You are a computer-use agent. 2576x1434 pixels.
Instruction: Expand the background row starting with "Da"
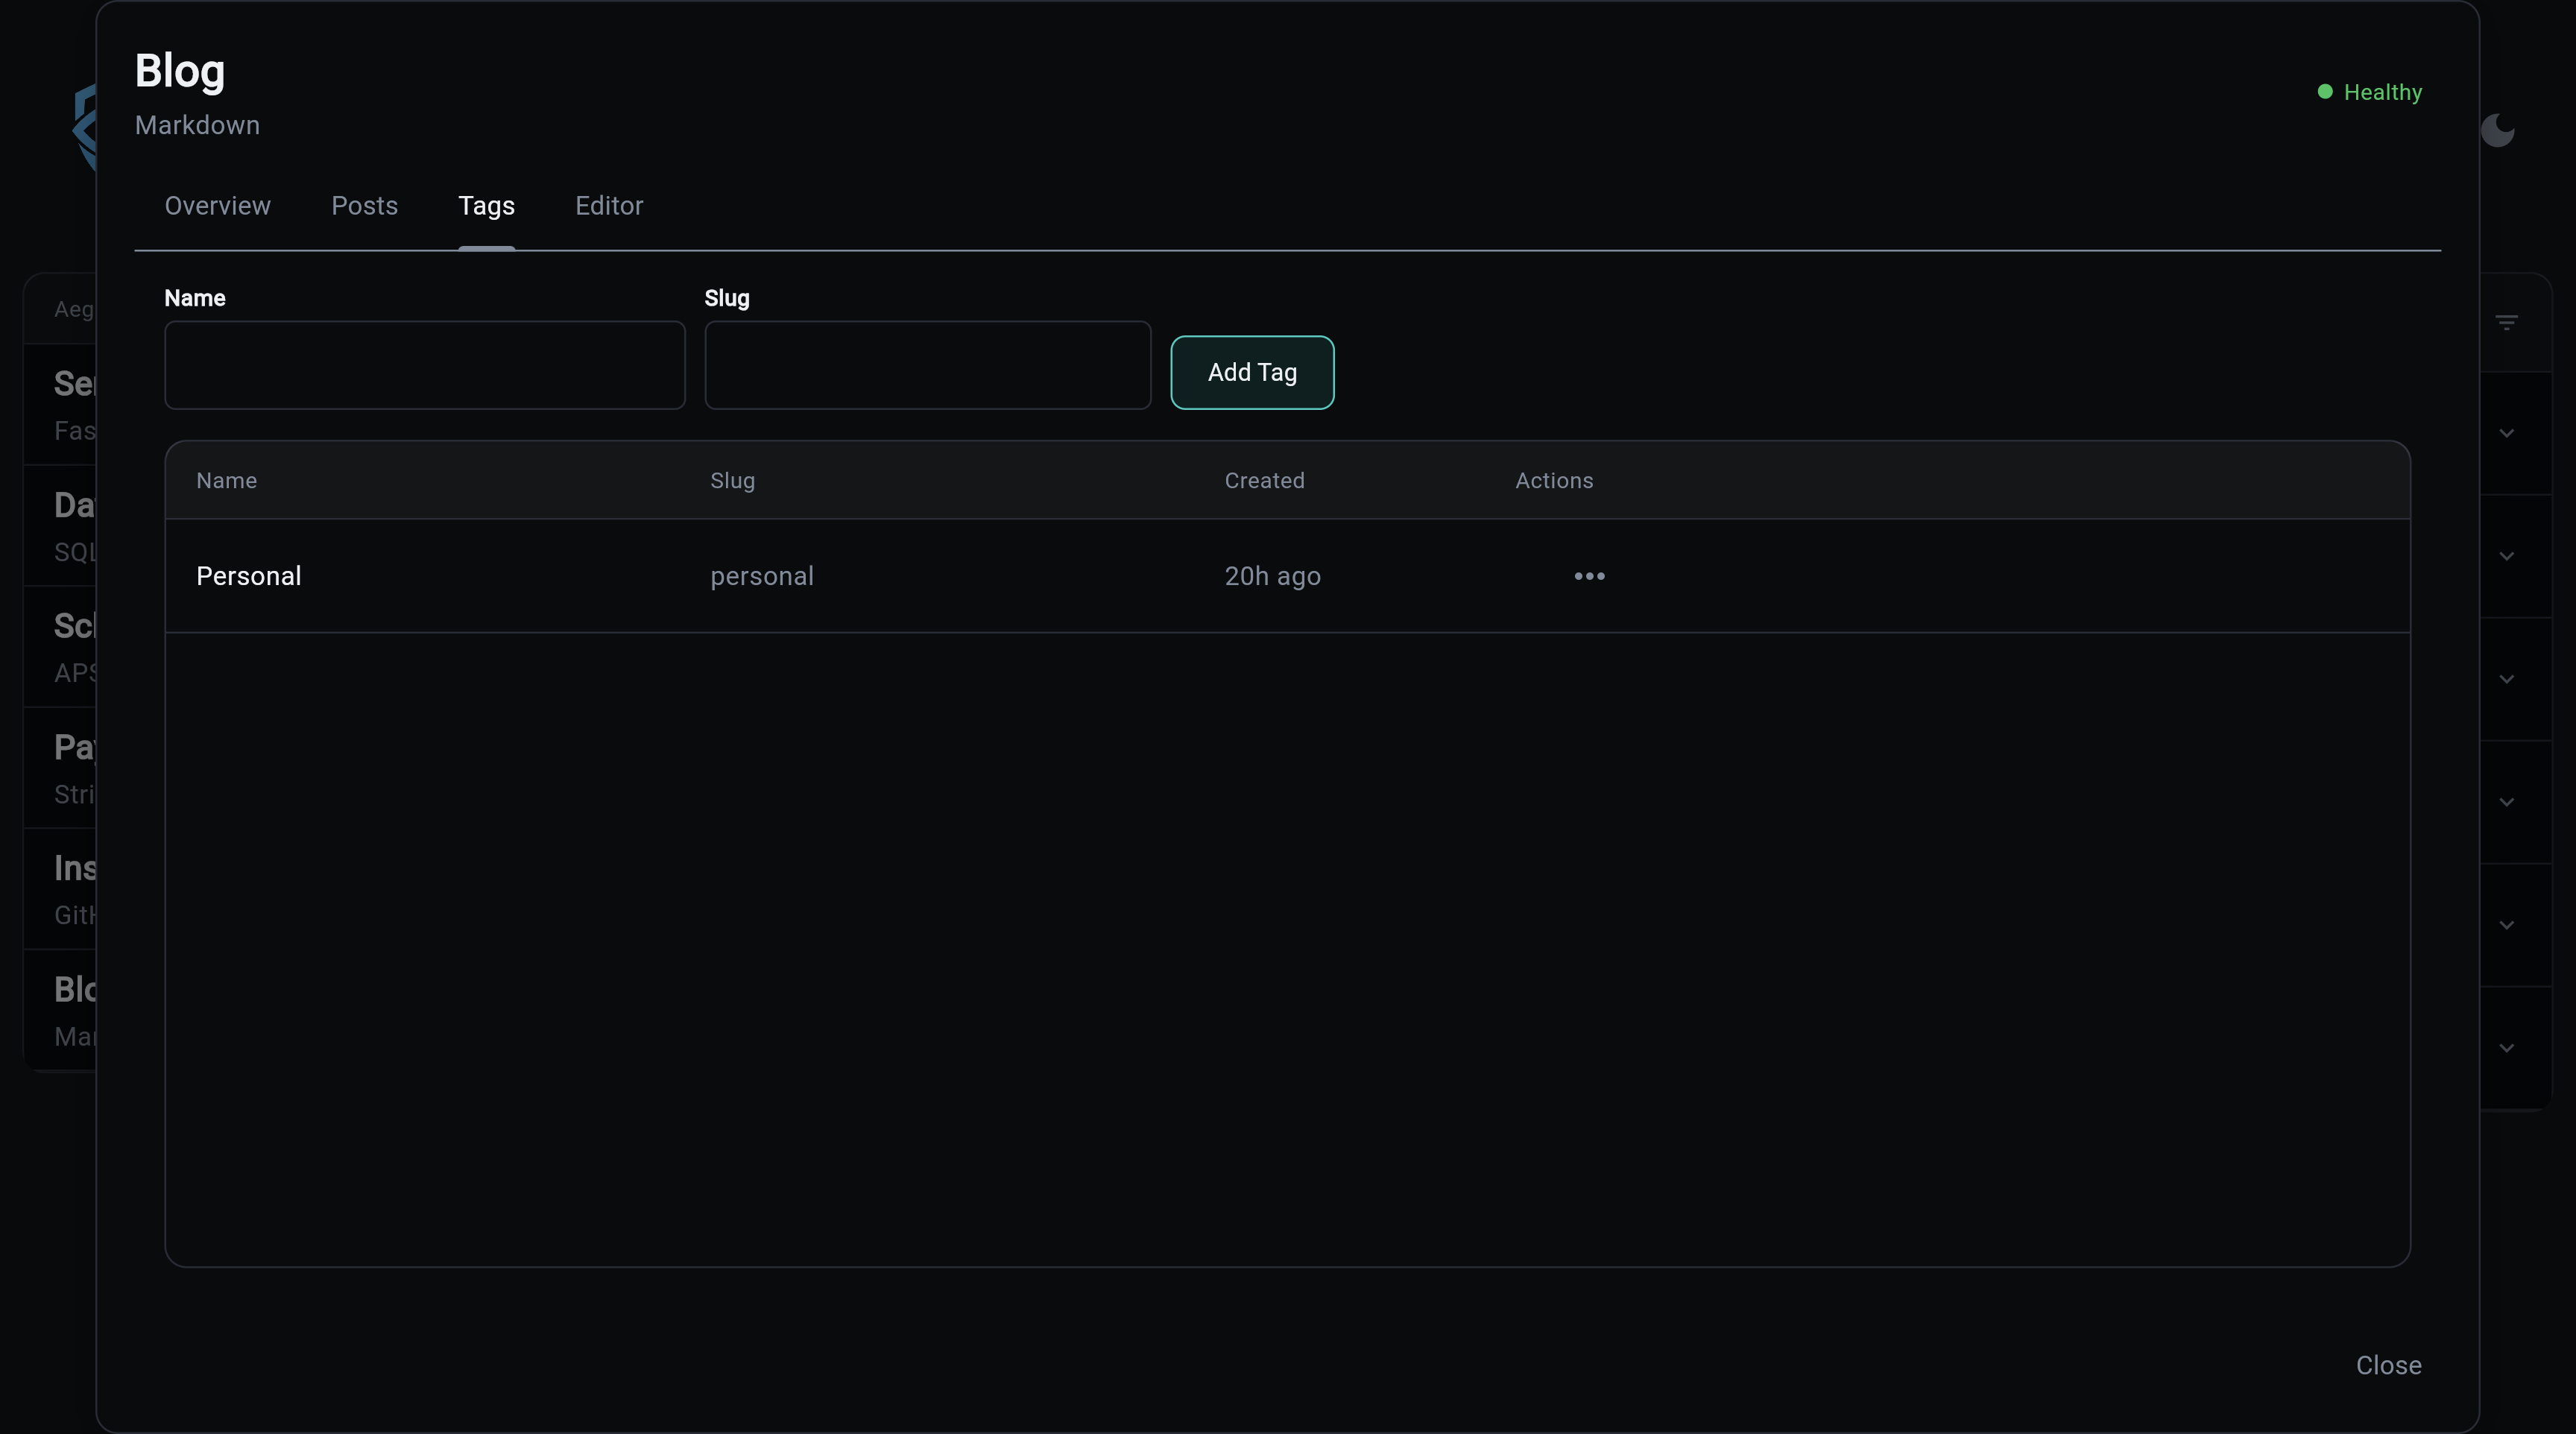coord(2506,556)
